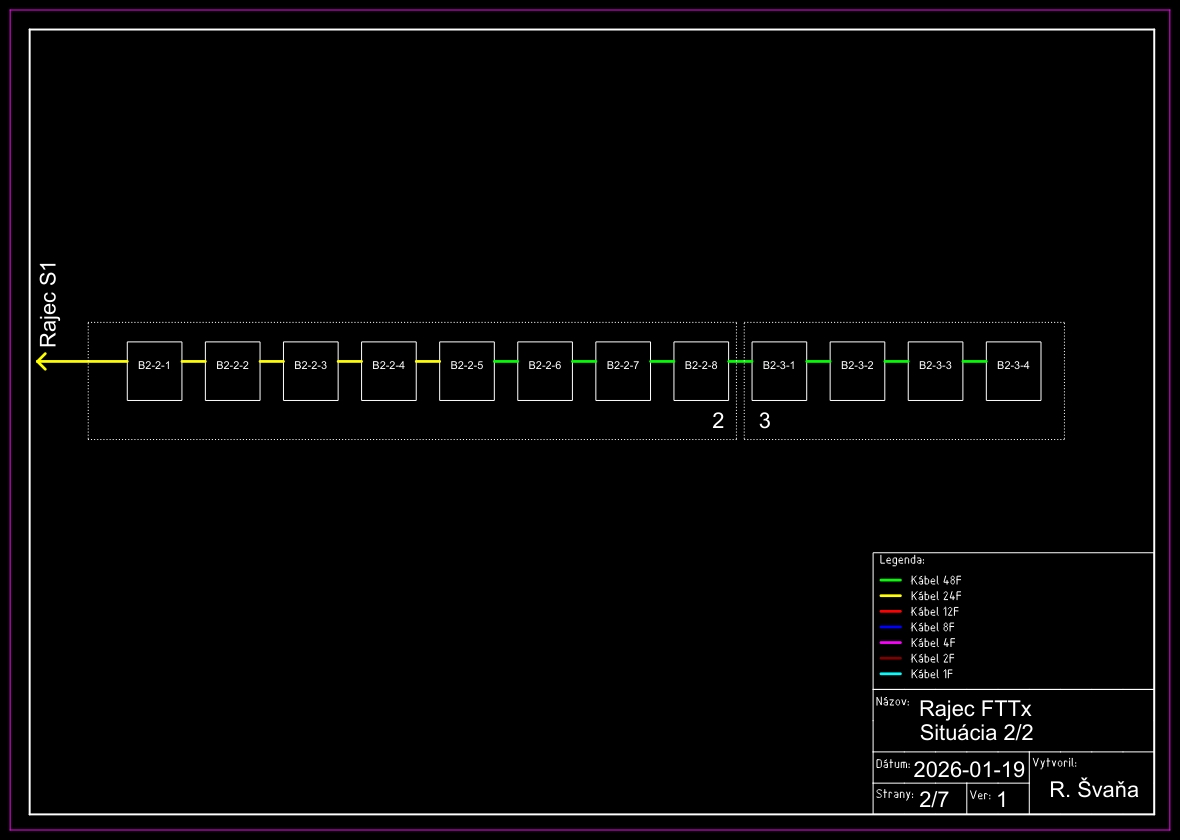Select node box B2-2-5
The height and width of the screenshot is (840, 1180).
click(x=466, y=371)
